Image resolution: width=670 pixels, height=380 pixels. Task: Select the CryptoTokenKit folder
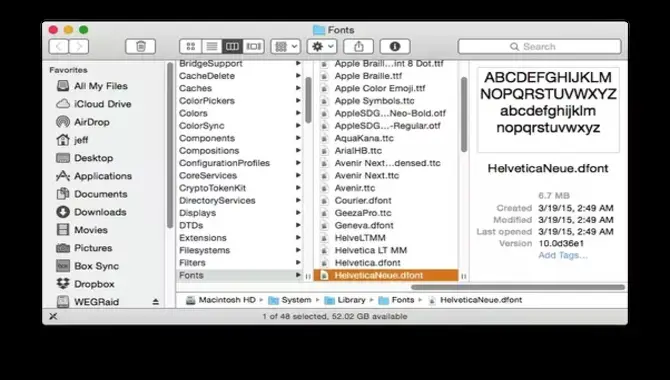[x=212, y=188]
